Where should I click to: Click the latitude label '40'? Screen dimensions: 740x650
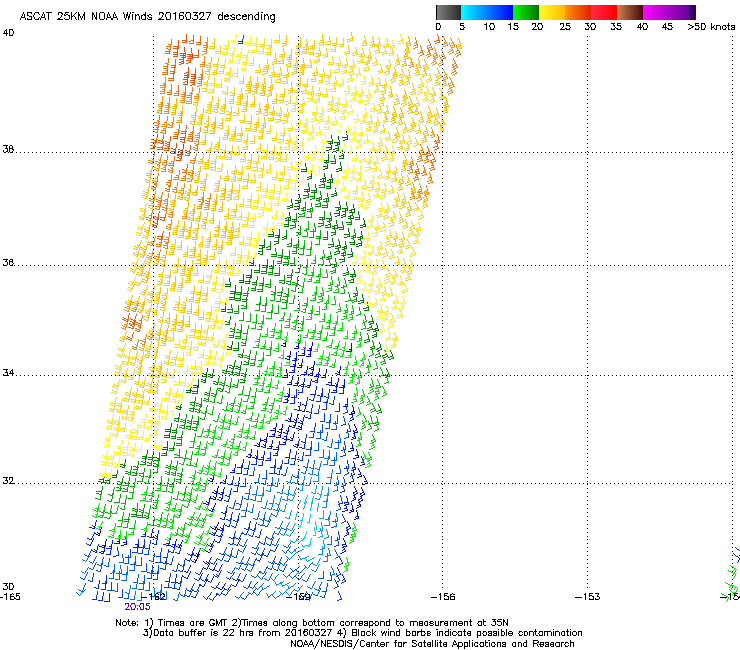[x=8, y=33]
